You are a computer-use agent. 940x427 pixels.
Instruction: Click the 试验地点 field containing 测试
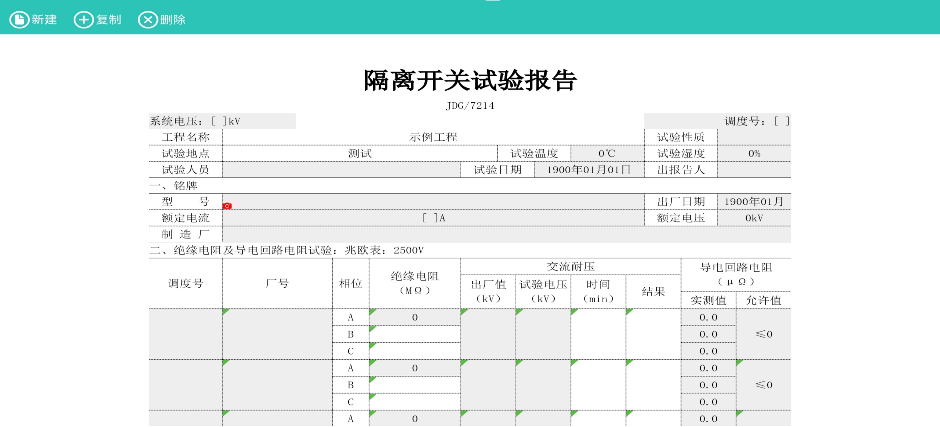pos(360,153)
